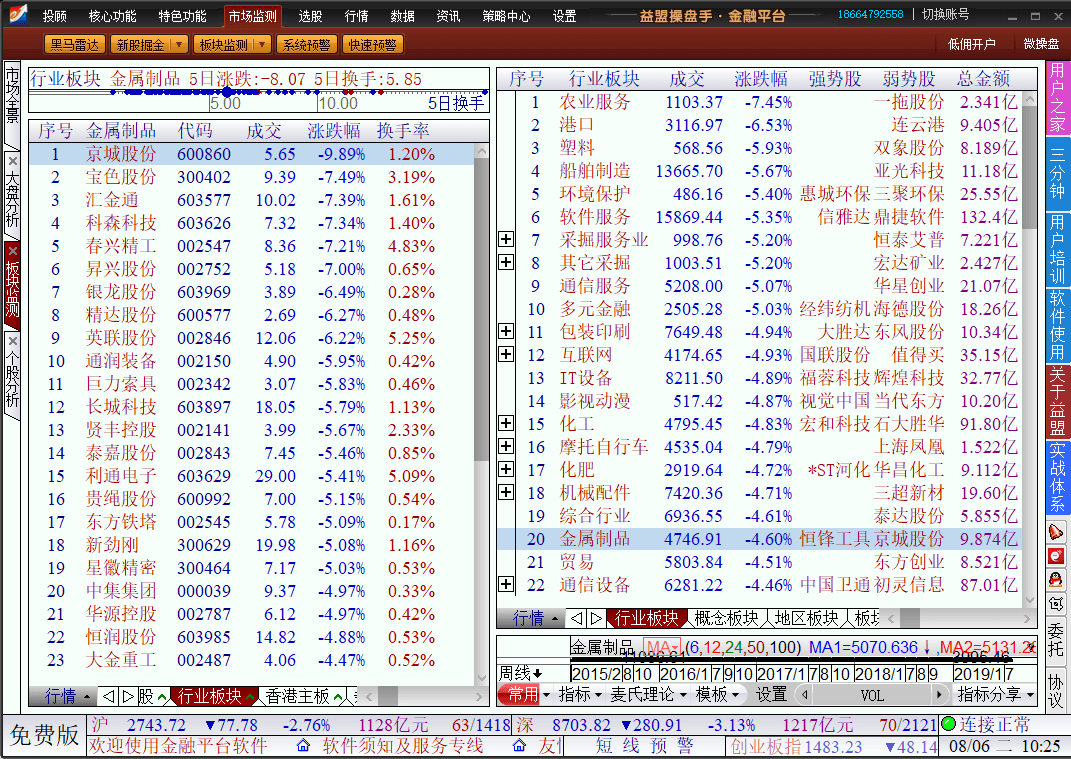
Task: Close the 板块监测 side tab
Action: click(x=12, y=251)
